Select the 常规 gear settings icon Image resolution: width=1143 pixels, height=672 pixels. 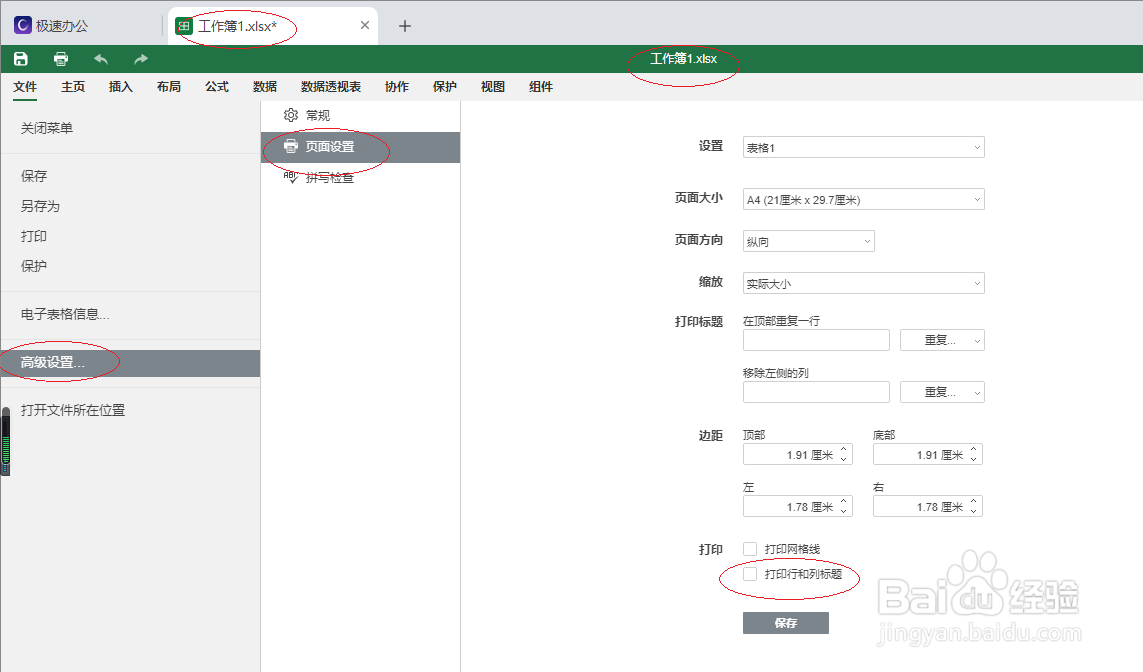coord(290,114)
